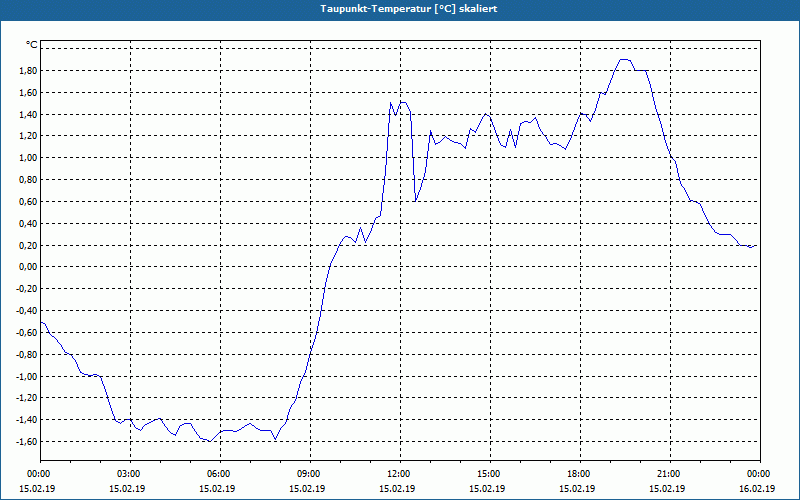Click the 18:00 time label
This screenshot has width=800, height=500.
pyautogui.click(x=580, y=474)
